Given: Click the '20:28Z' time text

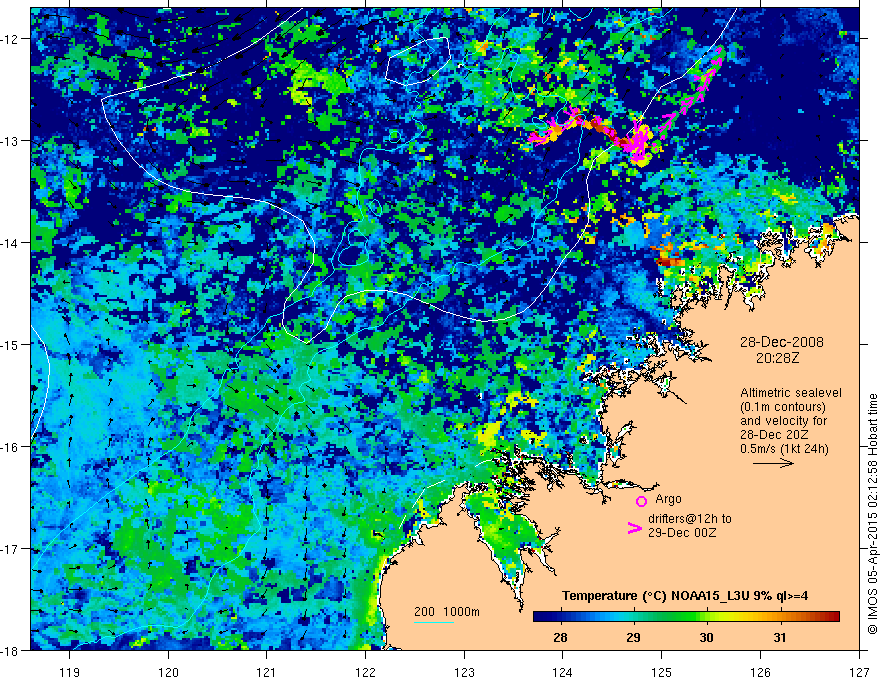Looking at the screenshot, I should (x=777, y=358).
